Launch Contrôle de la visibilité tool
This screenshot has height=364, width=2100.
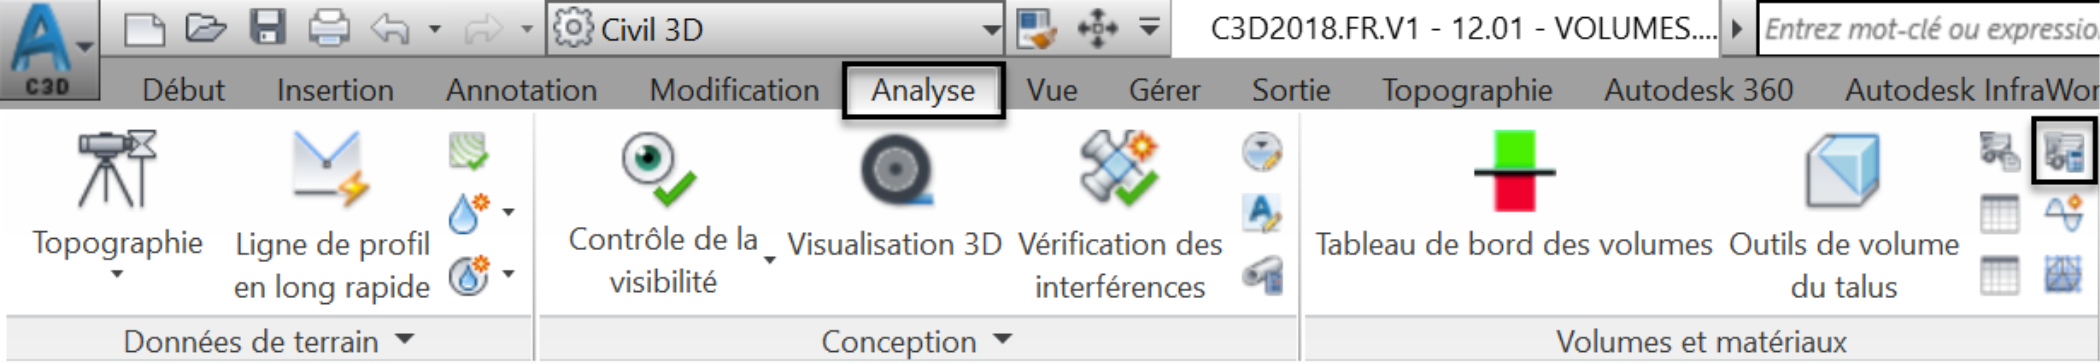point(664,214)
